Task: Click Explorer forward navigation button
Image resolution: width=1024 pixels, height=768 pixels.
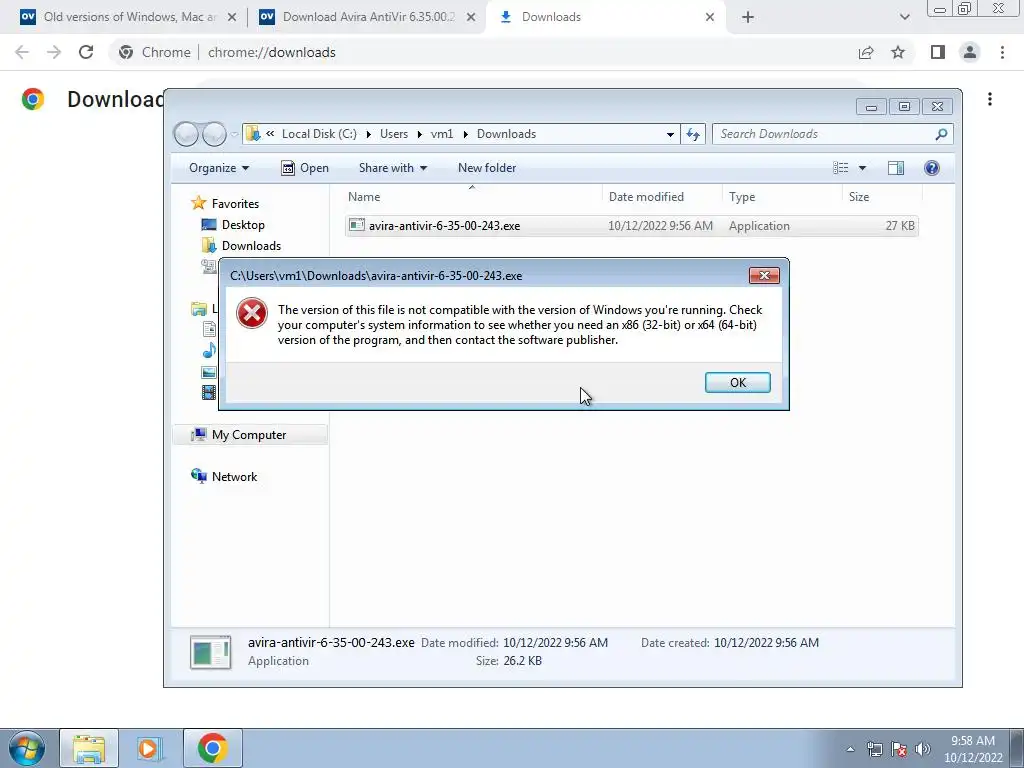Action: (x=214, y=134)
